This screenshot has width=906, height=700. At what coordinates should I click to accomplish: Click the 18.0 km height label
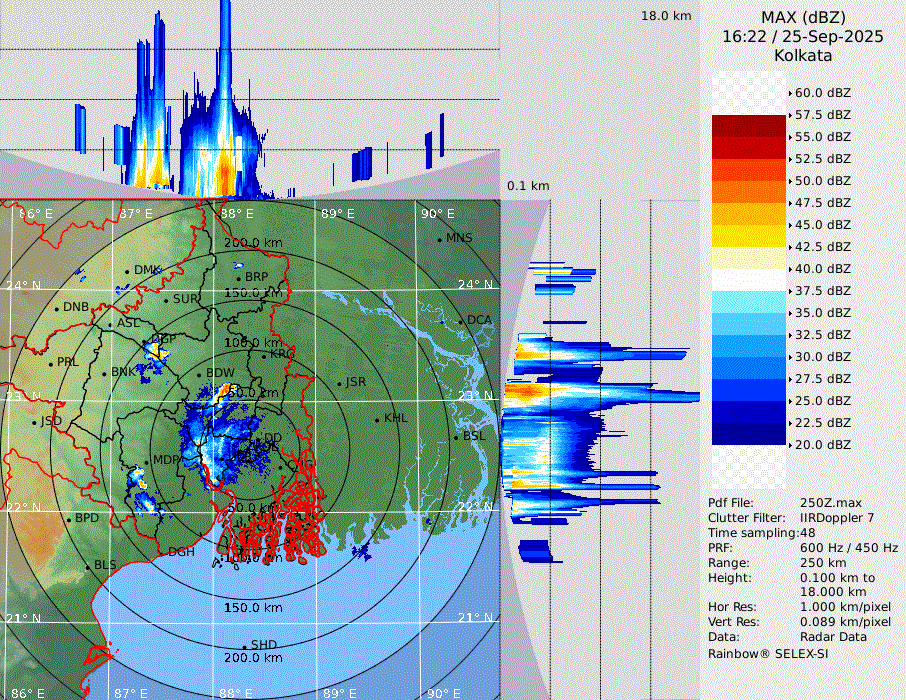(x=666, y=16)
